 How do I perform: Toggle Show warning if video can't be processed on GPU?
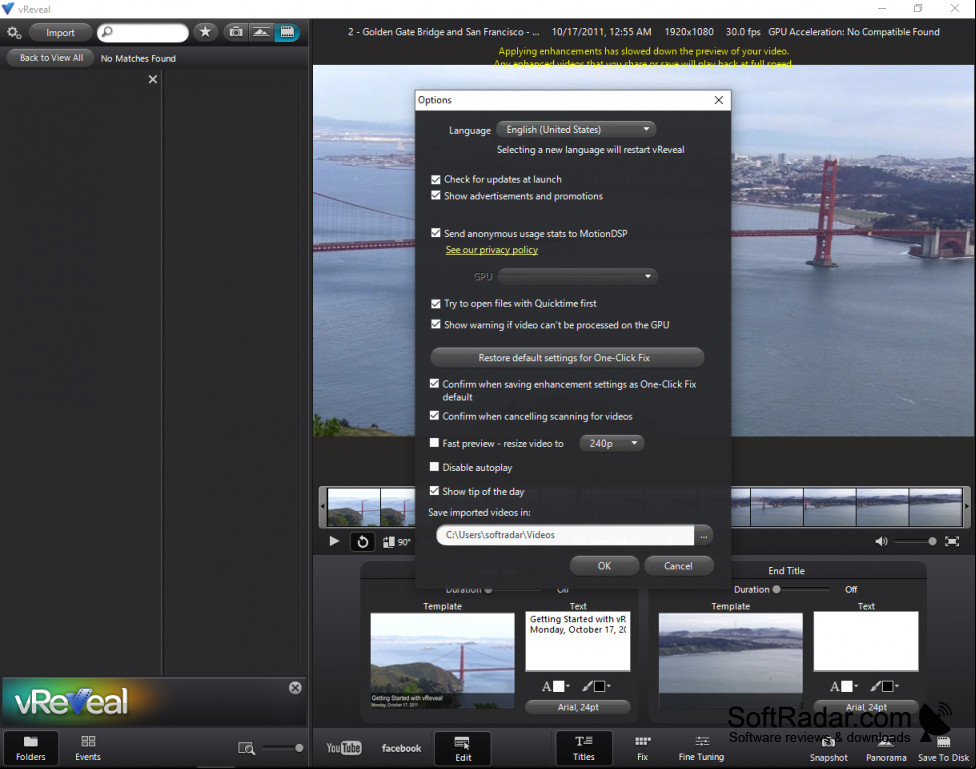436,324
